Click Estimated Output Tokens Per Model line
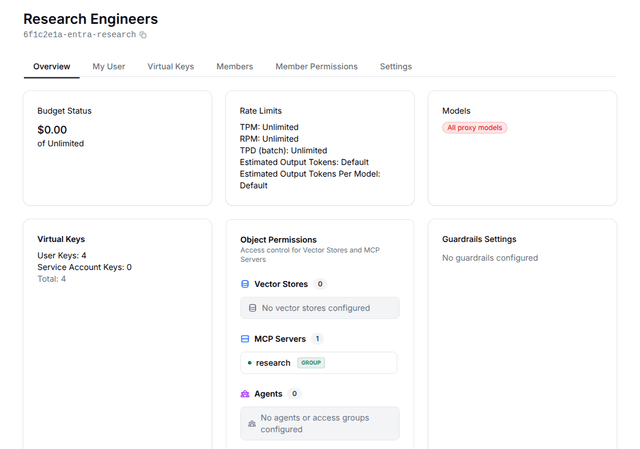 pos(310,180)
